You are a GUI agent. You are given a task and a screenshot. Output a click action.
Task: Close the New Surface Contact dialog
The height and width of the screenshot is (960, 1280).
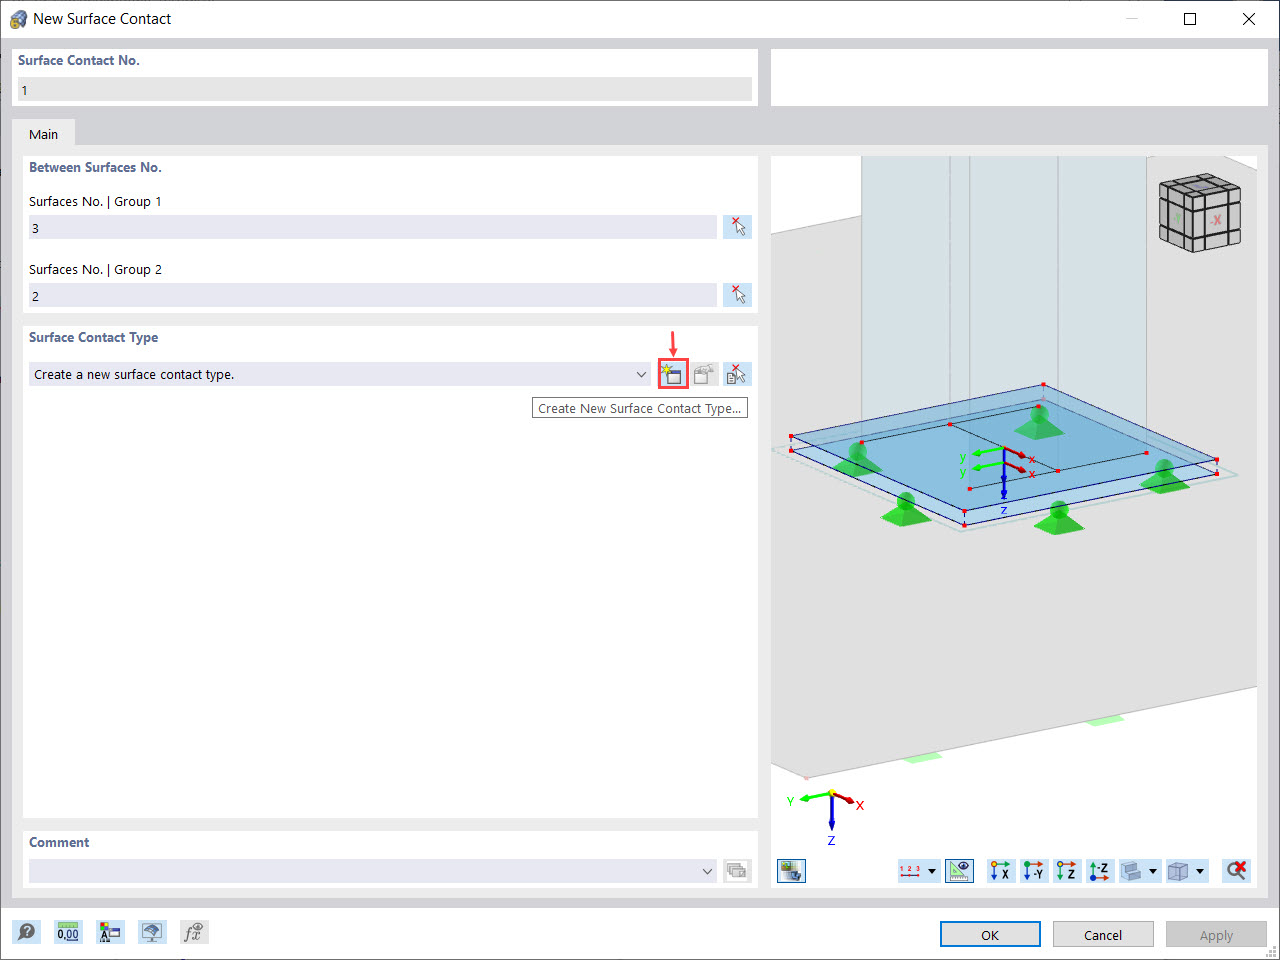pos(1249,19)
